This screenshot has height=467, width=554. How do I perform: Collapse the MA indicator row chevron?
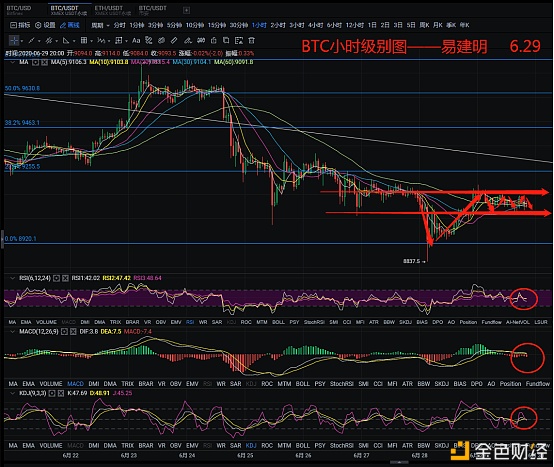pyautogui.click(x=13, y=62)
